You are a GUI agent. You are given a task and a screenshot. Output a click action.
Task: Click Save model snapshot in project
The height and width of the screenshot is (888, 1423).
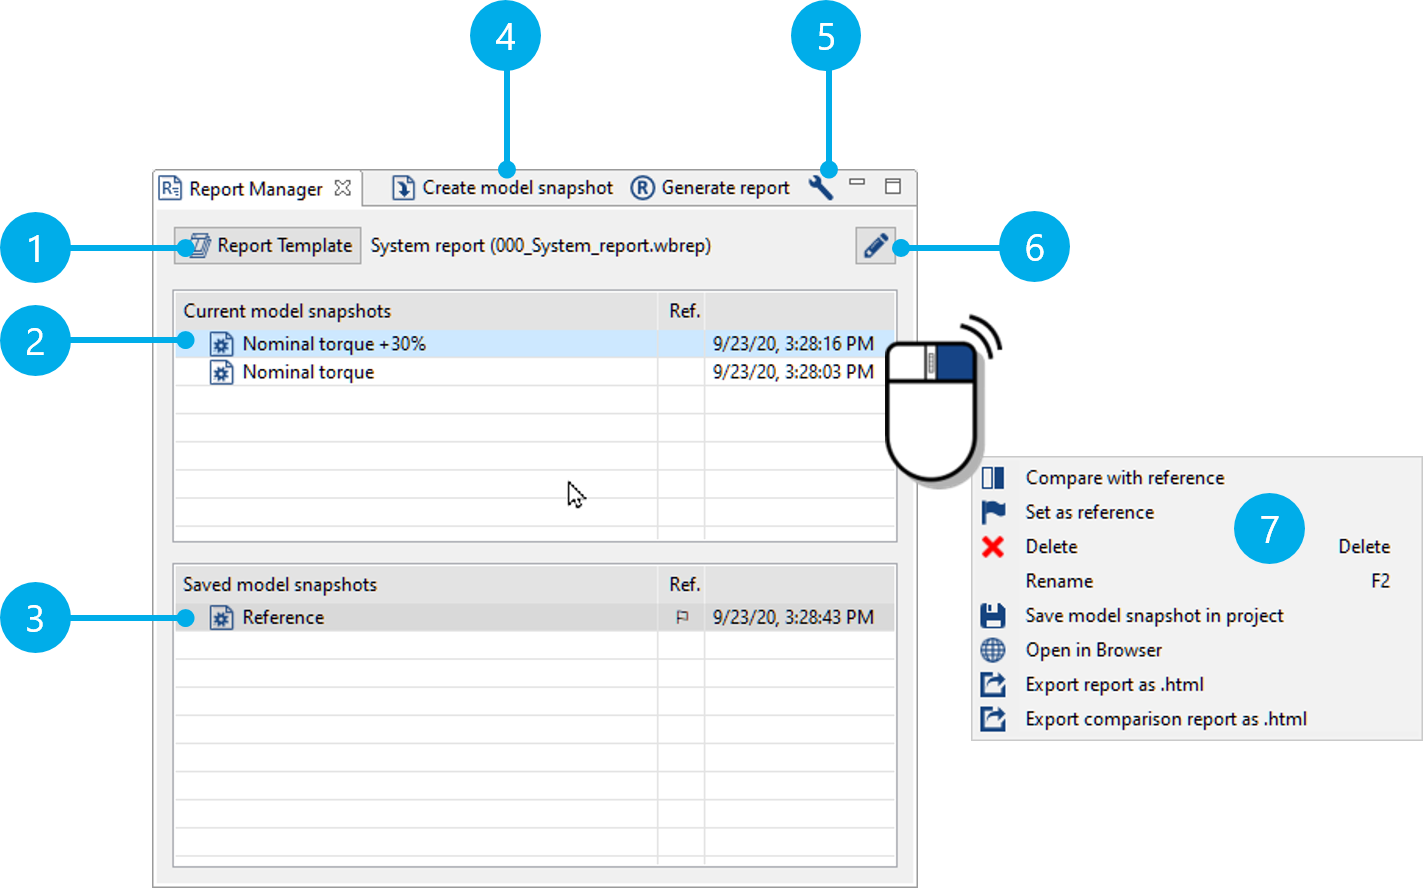[1154, 616]
